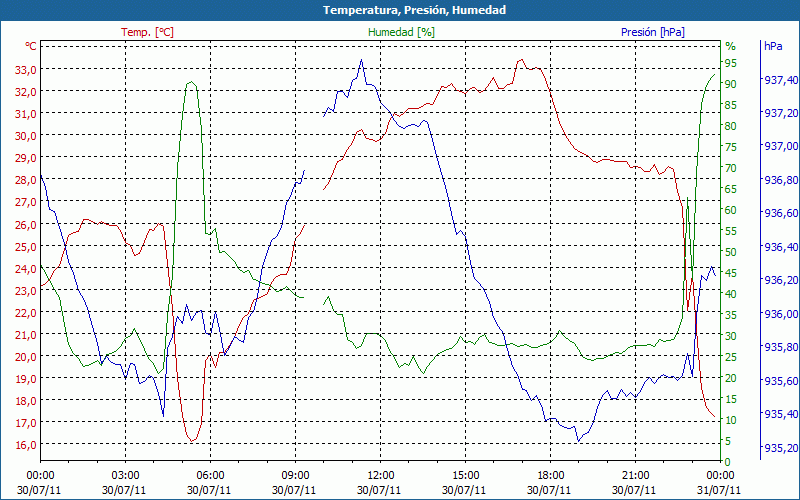Click the 85 mark on the humidity axis
Screen dimensions: 800x500
[x=731, y=105]
